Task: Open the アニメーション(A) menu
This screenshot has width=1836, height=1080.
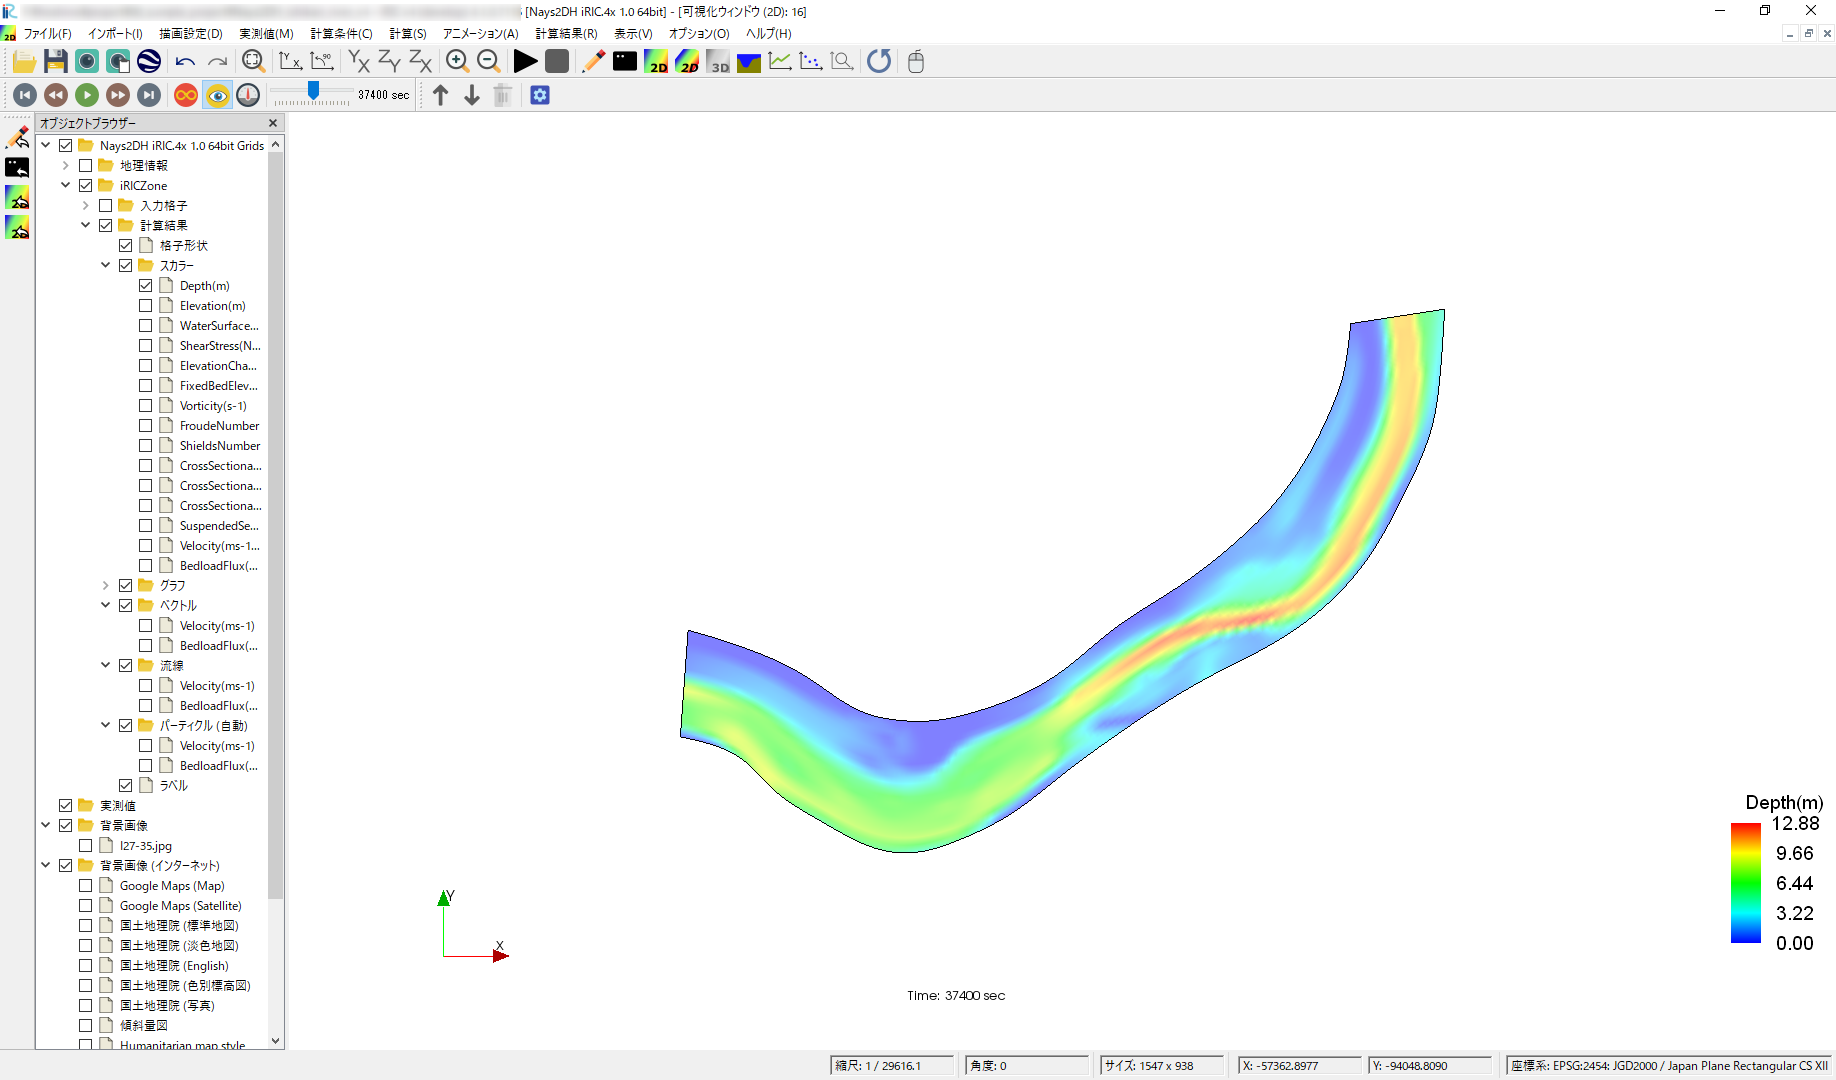Action: click(480, 34)
